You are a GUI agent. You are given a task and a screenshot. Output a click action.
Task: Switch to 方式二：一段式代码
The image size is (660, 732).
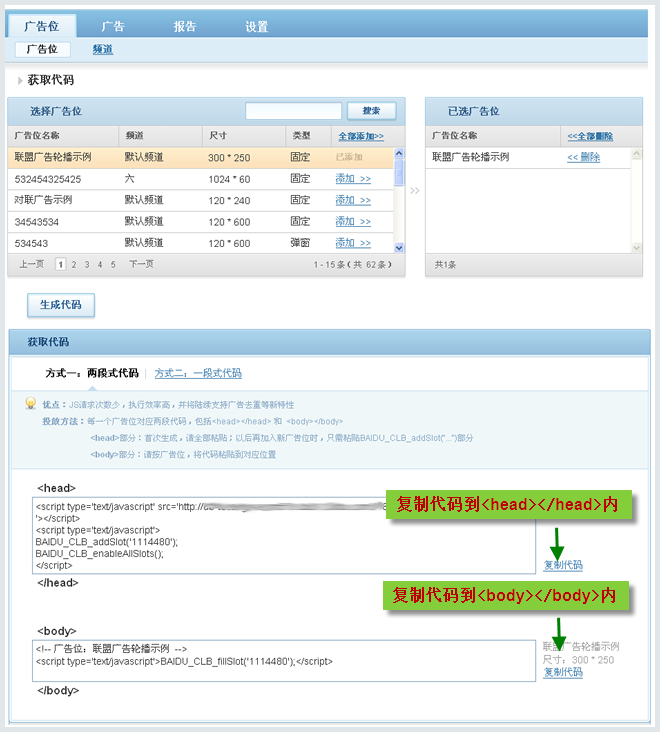click(x=198, y=373)
